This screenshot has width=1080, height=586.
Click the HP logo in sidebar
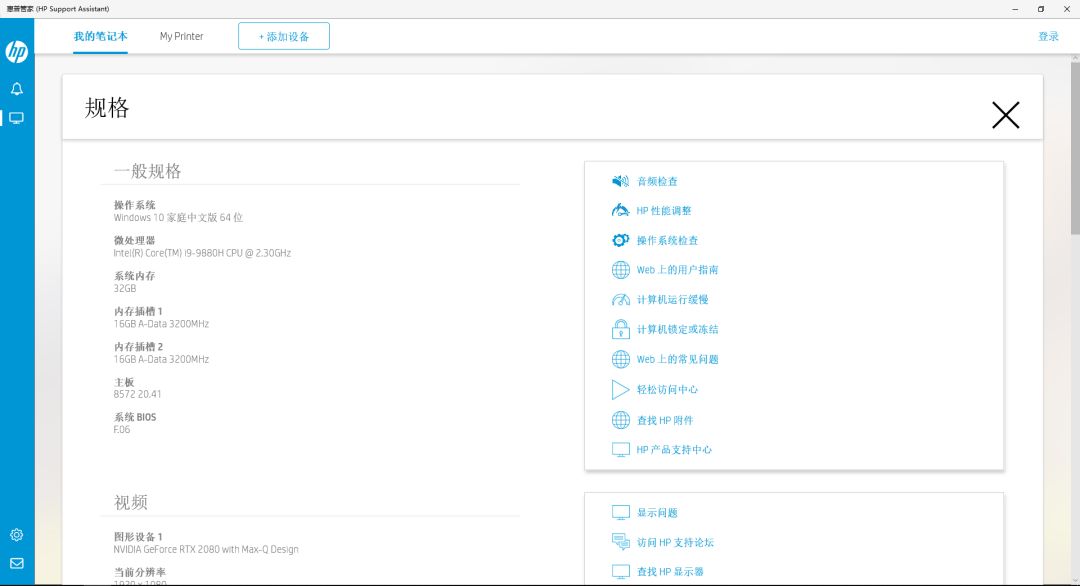[17, 52]
